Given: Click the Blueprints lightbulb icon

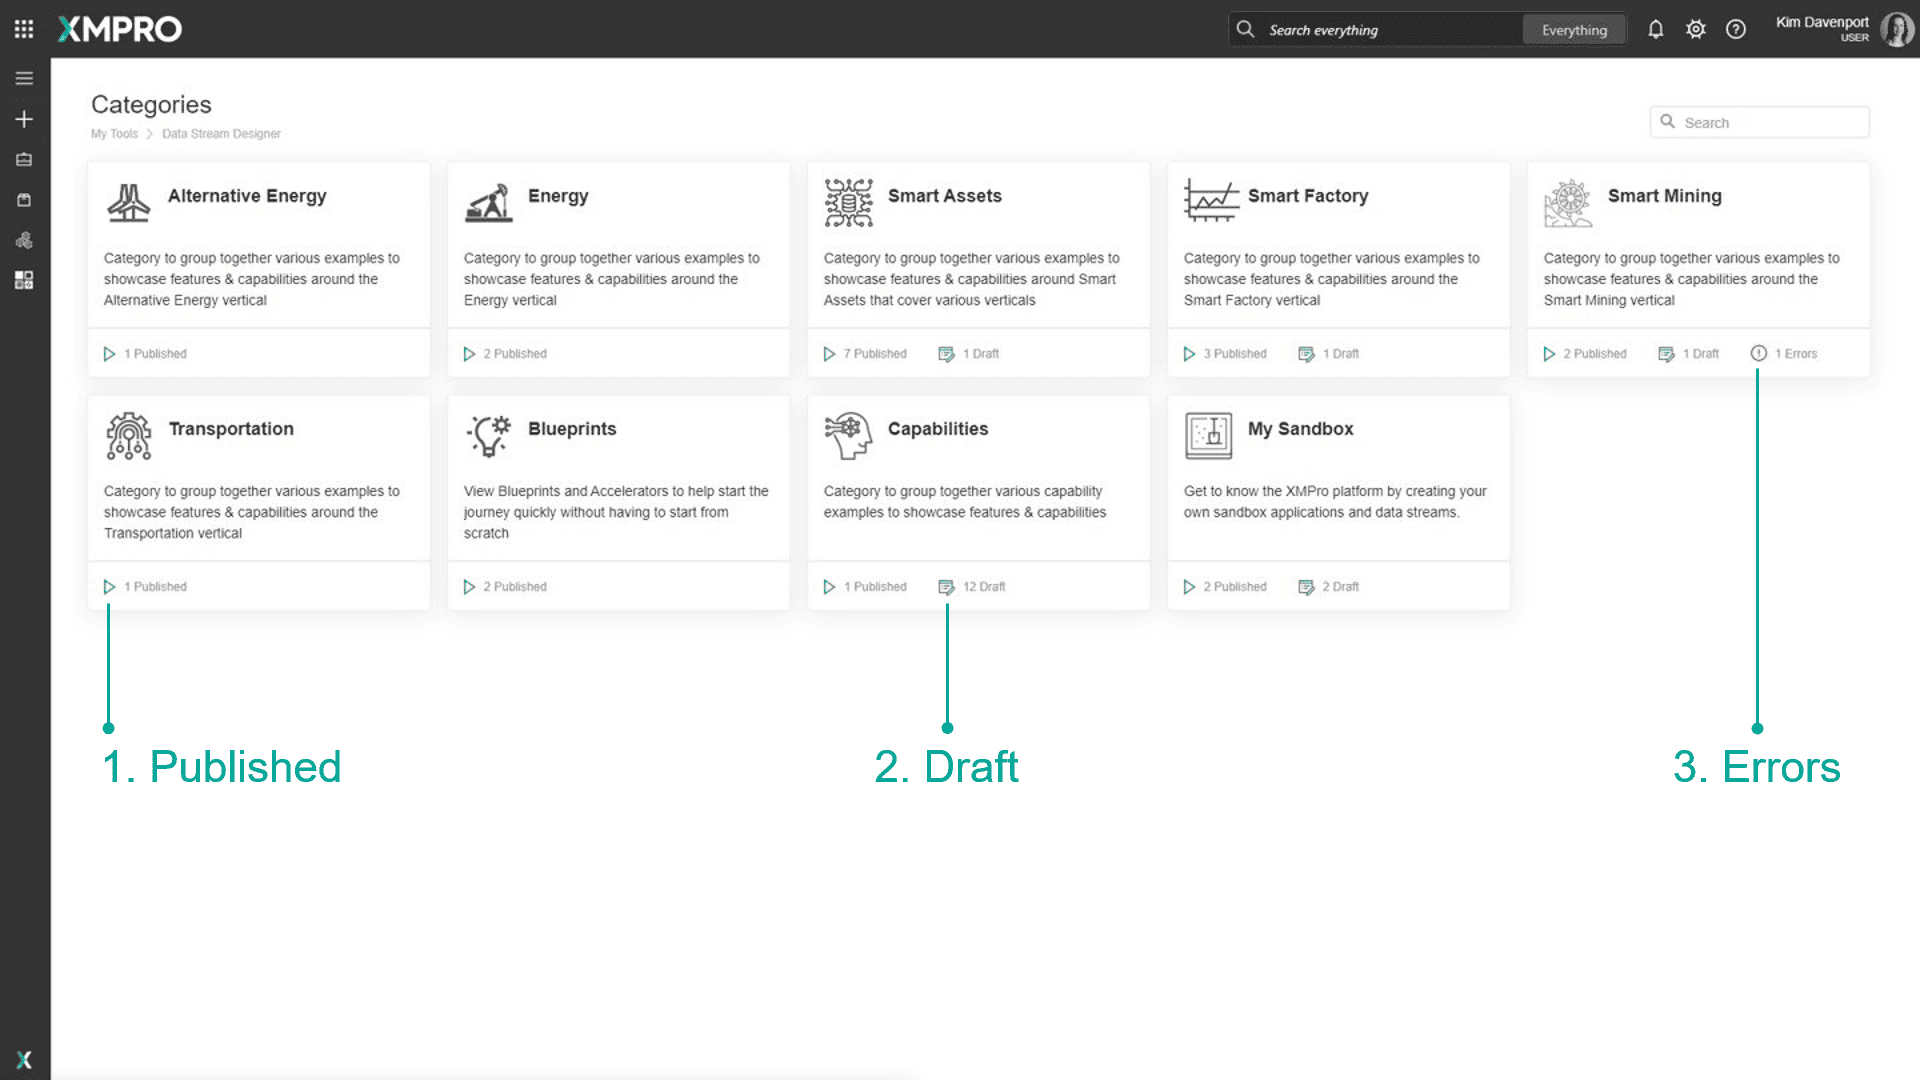Looking at the screenshot, I should click(487, 434).
